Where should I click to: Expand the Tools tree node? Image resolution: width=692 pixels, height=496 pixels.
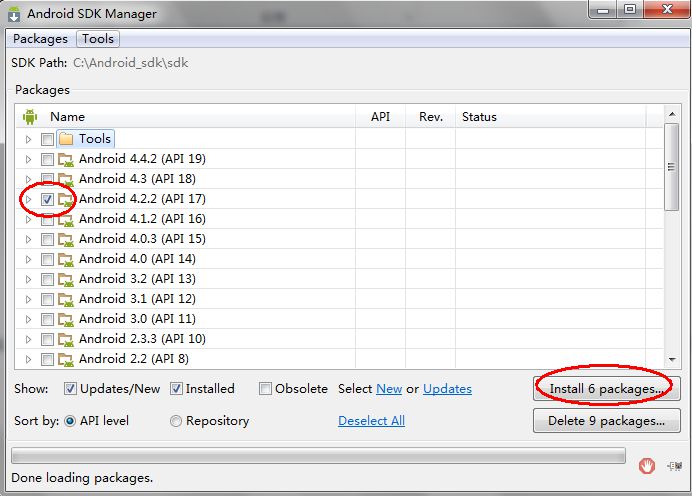click(28, 139)
